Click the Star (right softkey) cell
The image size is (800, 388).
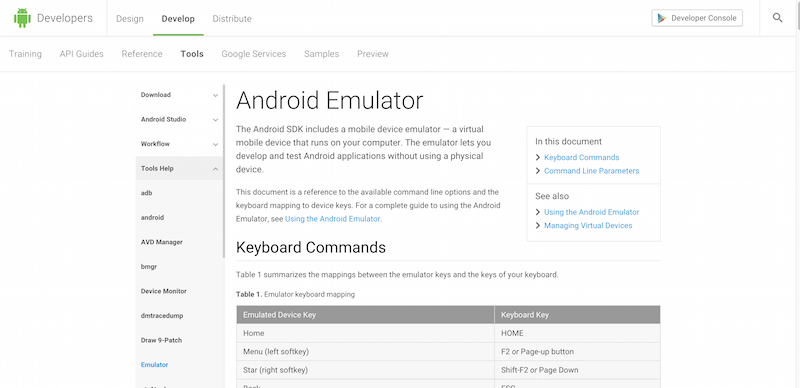pos(365,370)
